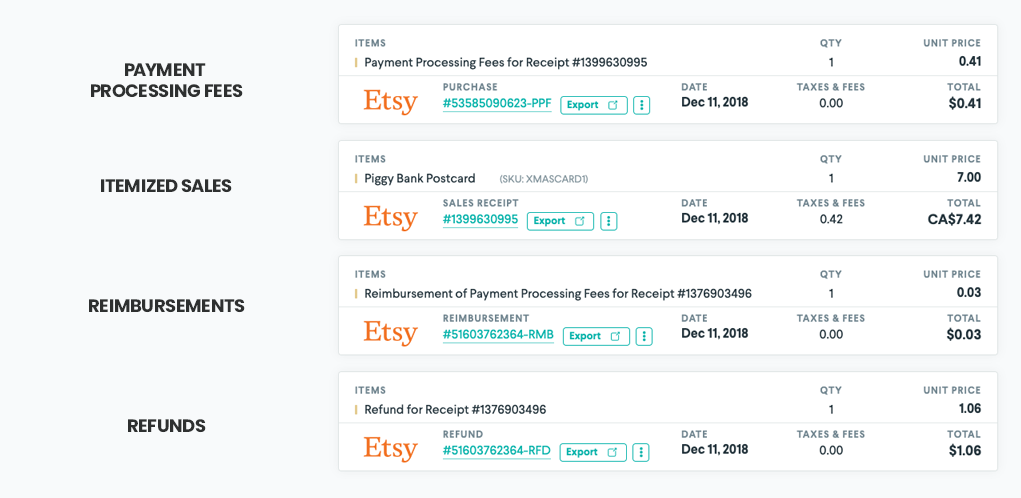The width and height of the screenshot is (1021, 498).
Task: Export refund #51603762364-RFD
Action: pyautogui.click(x=593, y=452)
